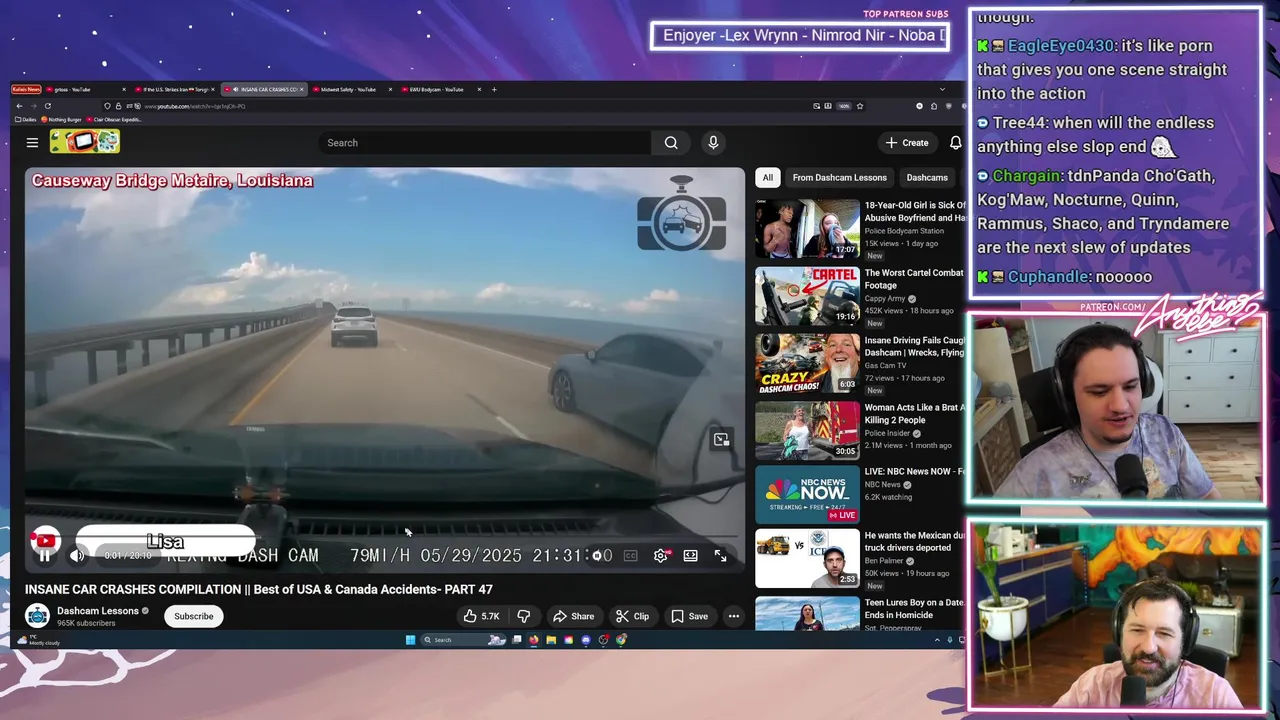Open more actions three-dot menu
Image resolution: width=1280 pixels, height=720 pixels.
pos(733,616)
